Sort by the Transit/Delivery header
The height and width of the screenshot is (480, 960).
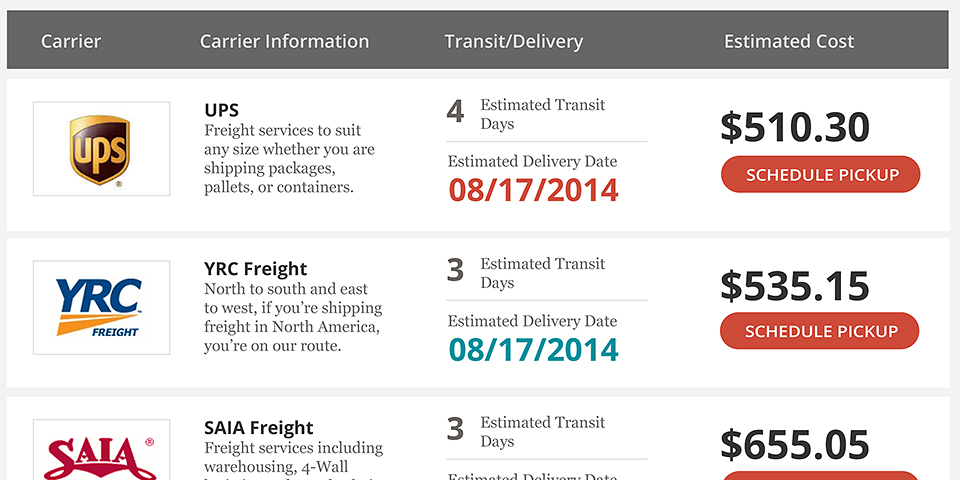(513, 42)
